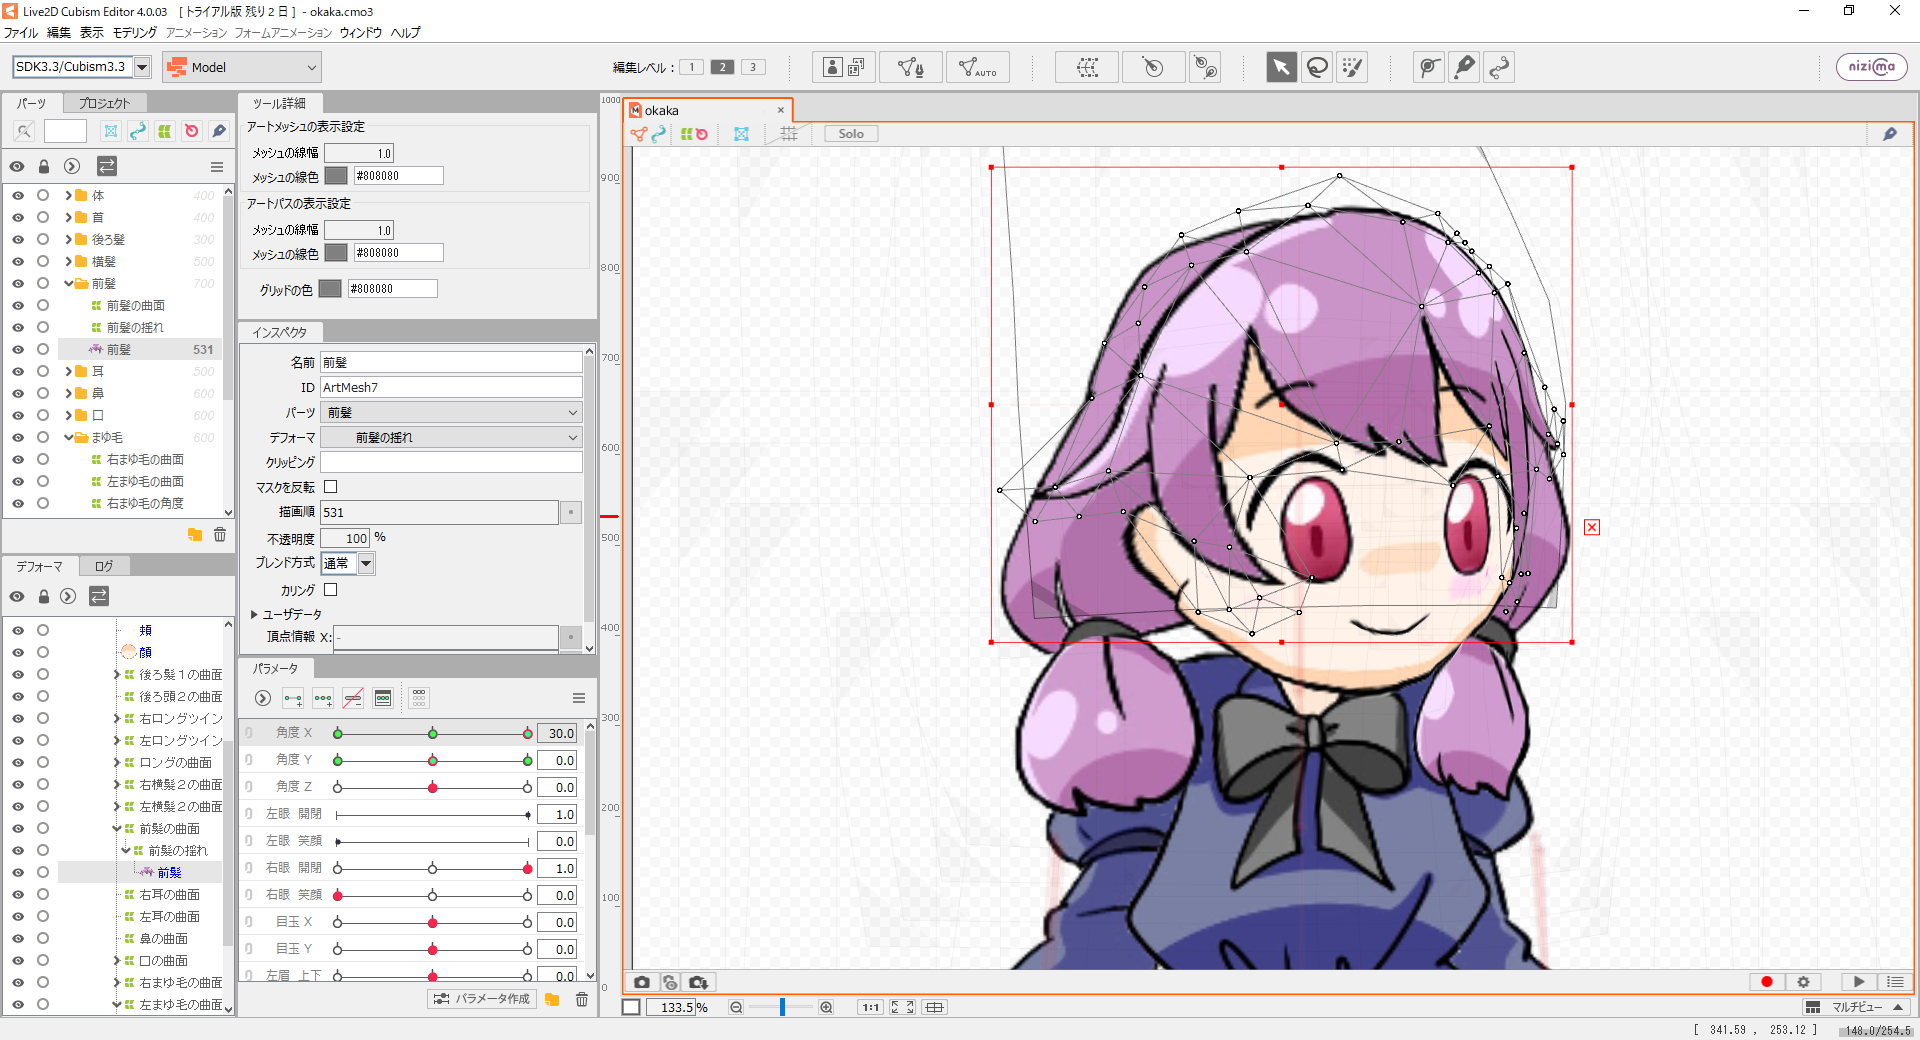Open the ファイル menu
The image size is (1920, 1040).
pyautogui.click(x=20, y=33)
